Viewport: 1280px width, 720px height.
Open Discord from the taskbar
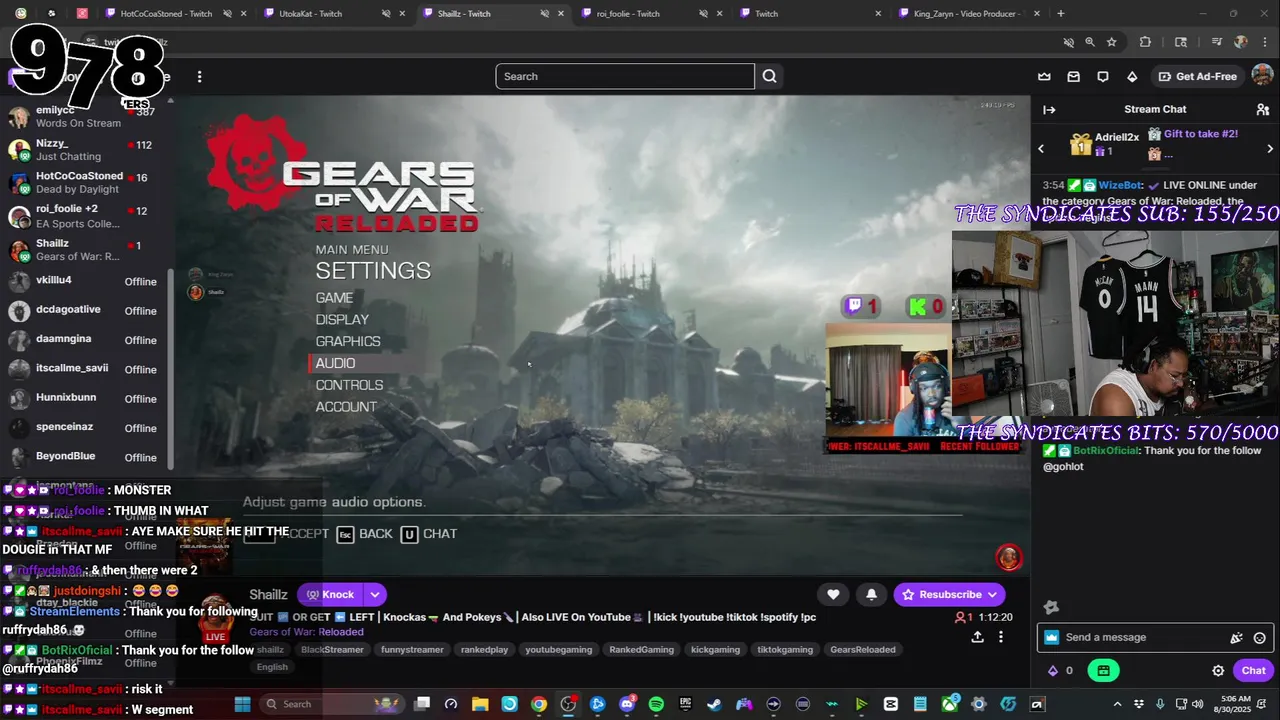(627, 704)
